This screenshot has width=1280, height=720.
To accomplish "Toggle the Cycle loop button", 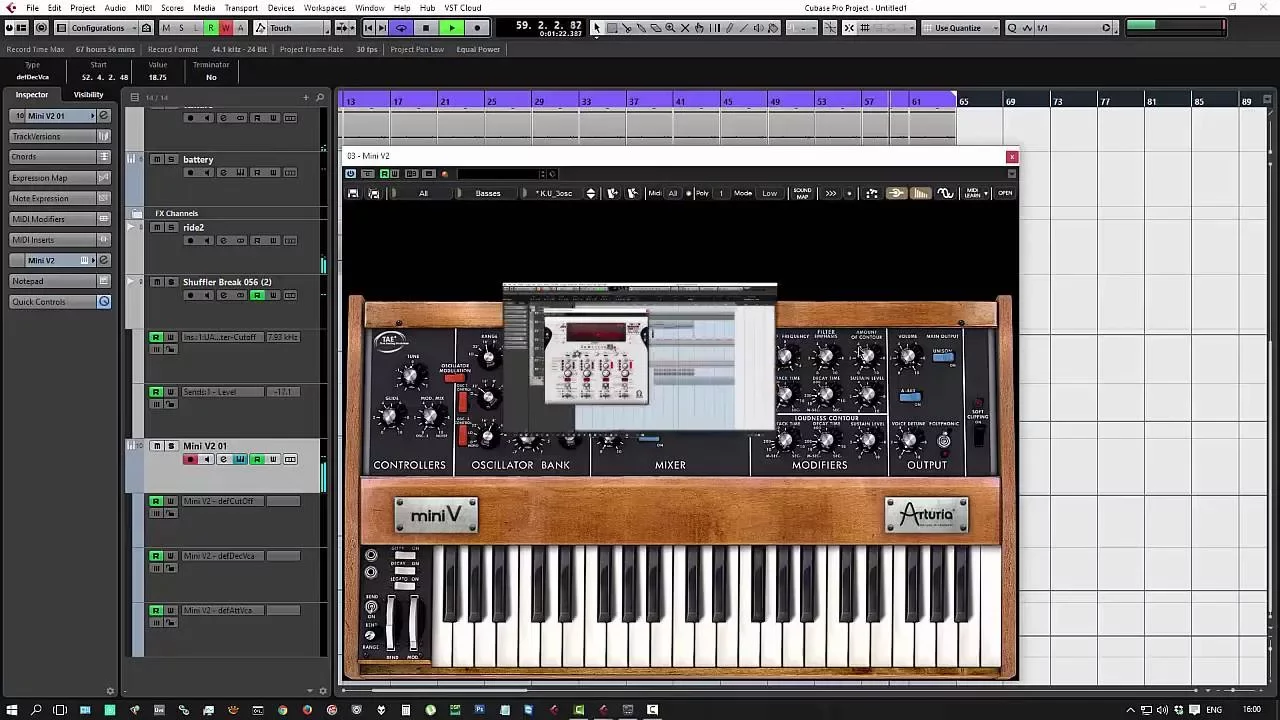I will coord(401,28).
